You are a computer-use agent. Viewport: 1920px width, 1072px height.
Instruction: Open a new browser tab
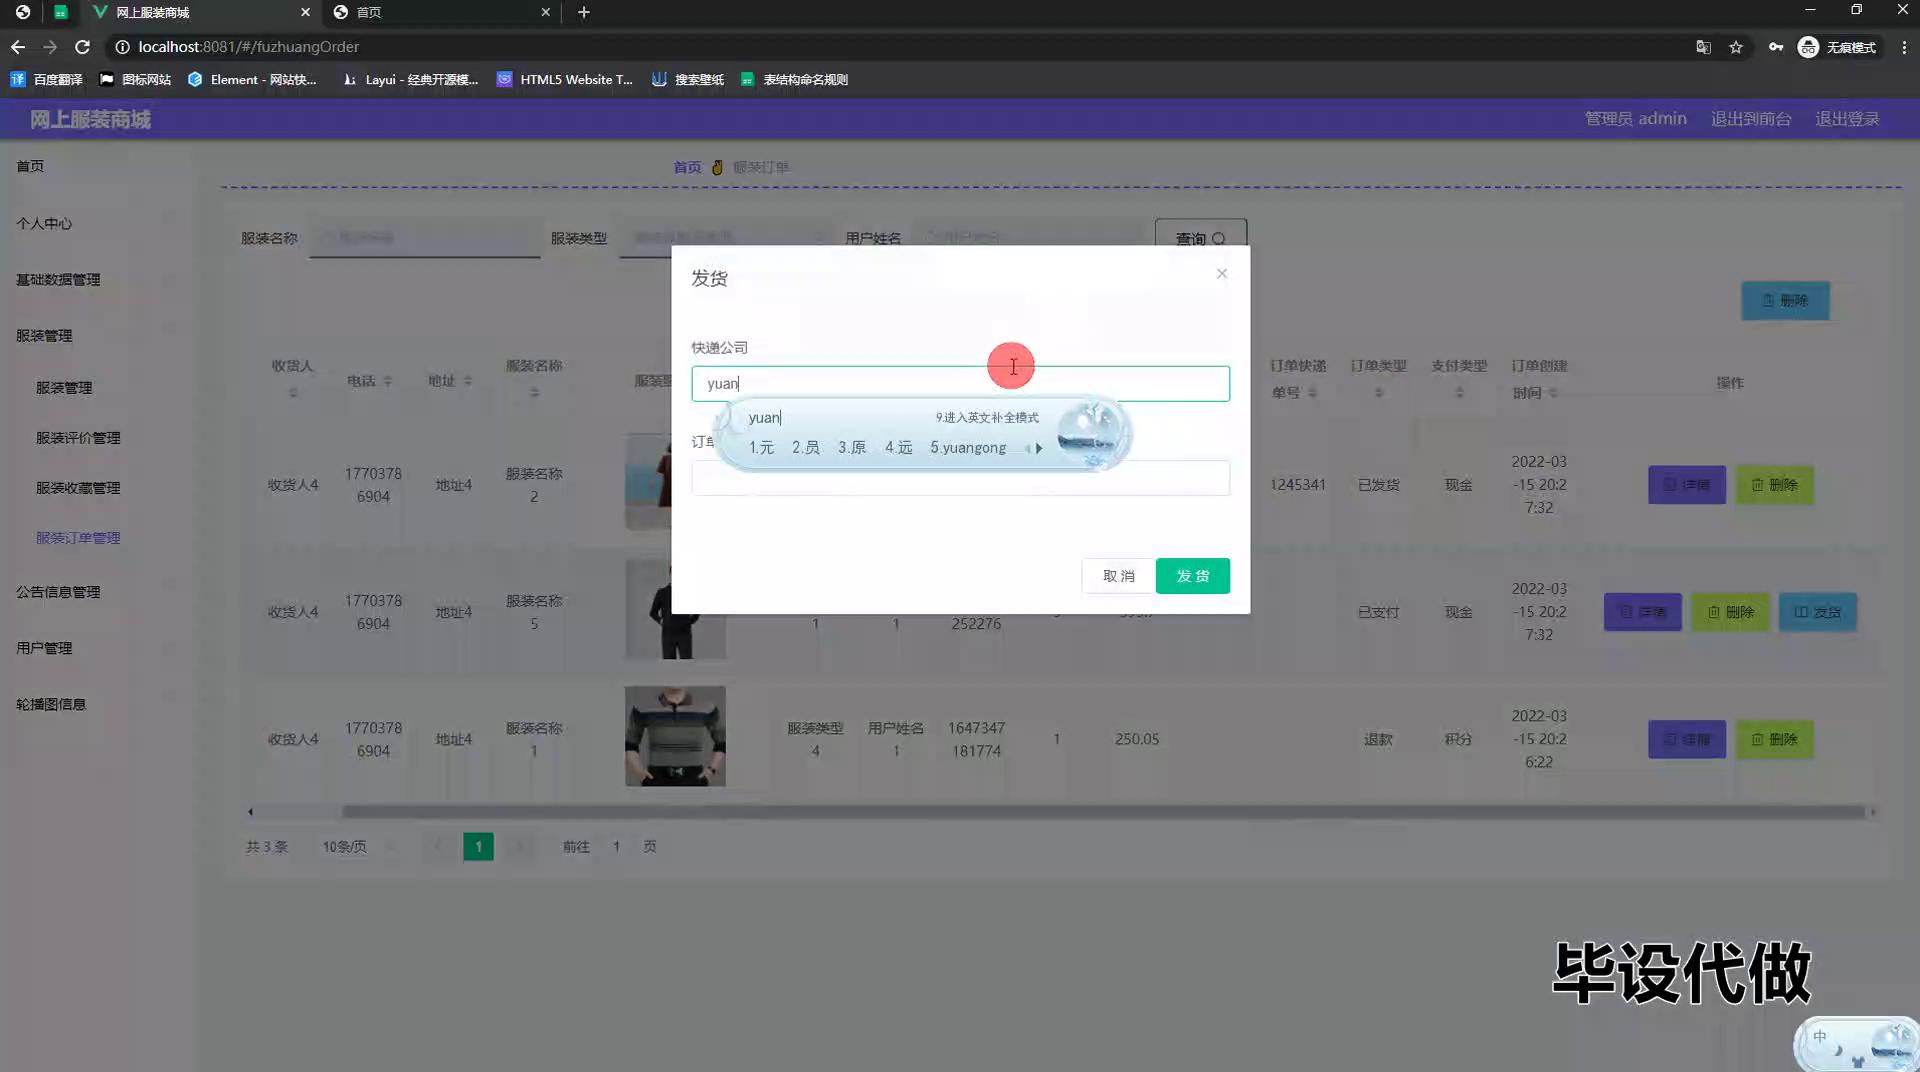[x=584, y=12]
